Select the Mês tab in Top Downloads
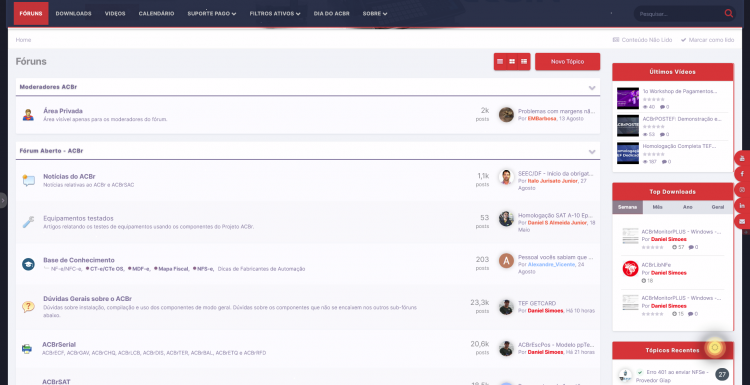 658,208
